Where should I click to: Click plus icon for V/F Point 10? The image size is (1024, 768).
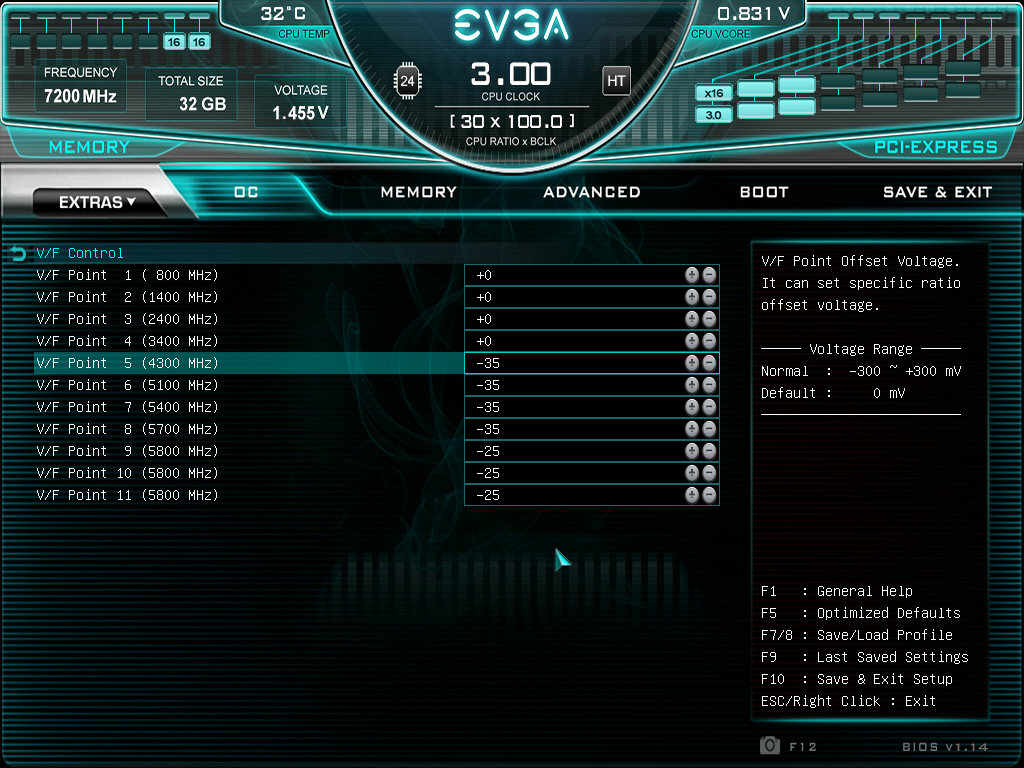point(692,473)
